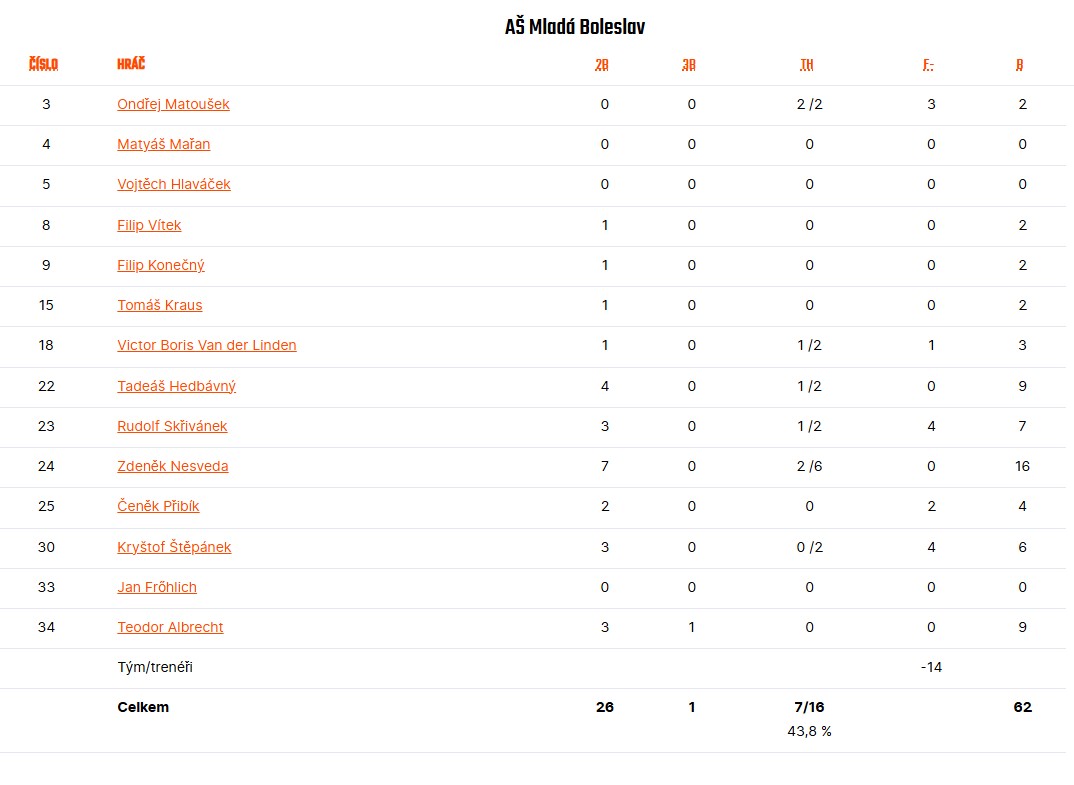Select the Čeněk Přibík link
Screen dimensions: 1074x785
(158, 506)
